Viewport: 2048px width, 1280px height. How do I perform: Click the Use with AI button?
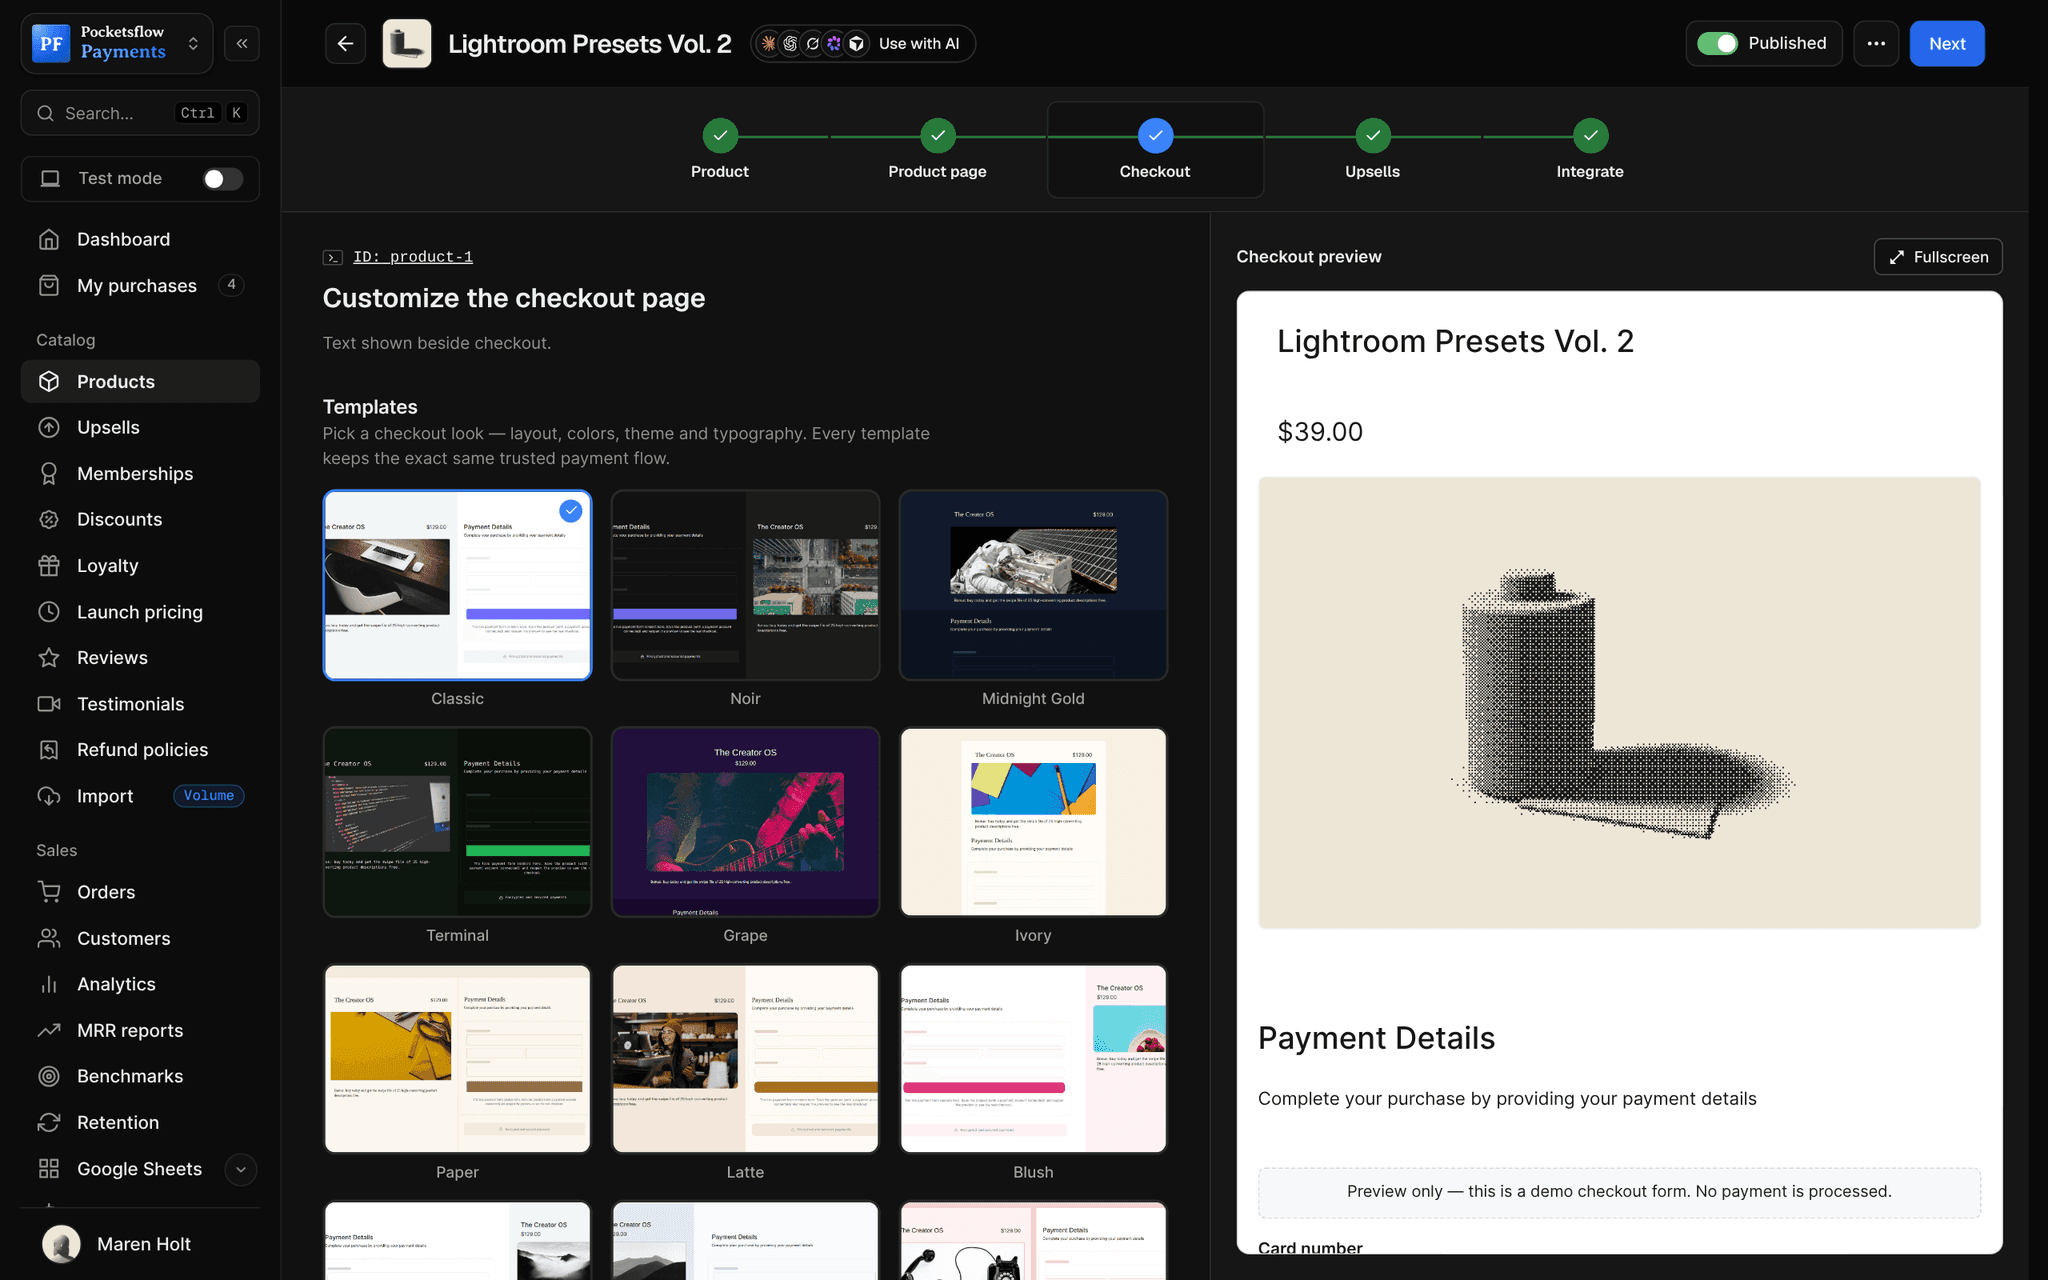(x=863, y=43)
